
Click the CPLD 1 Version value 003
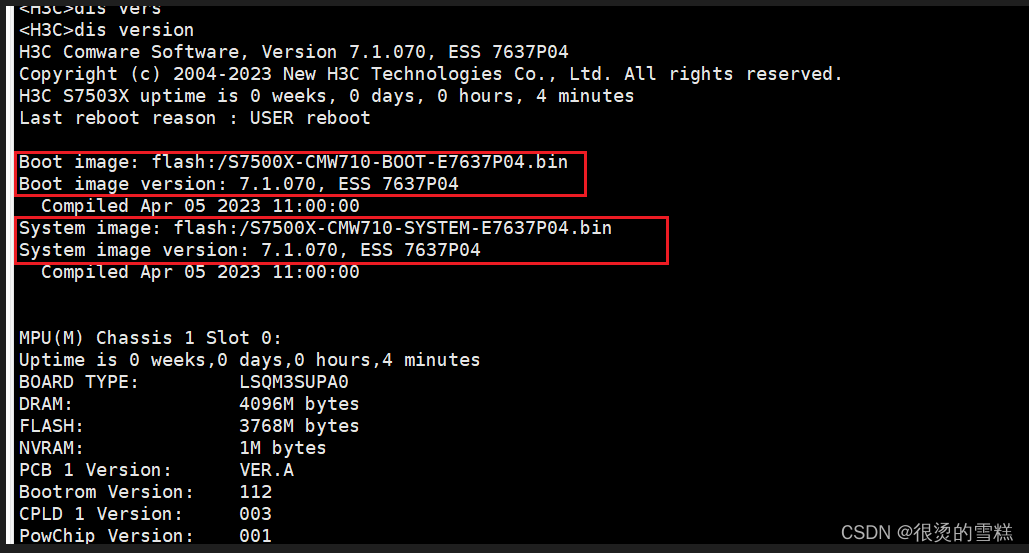click(255, 514)
